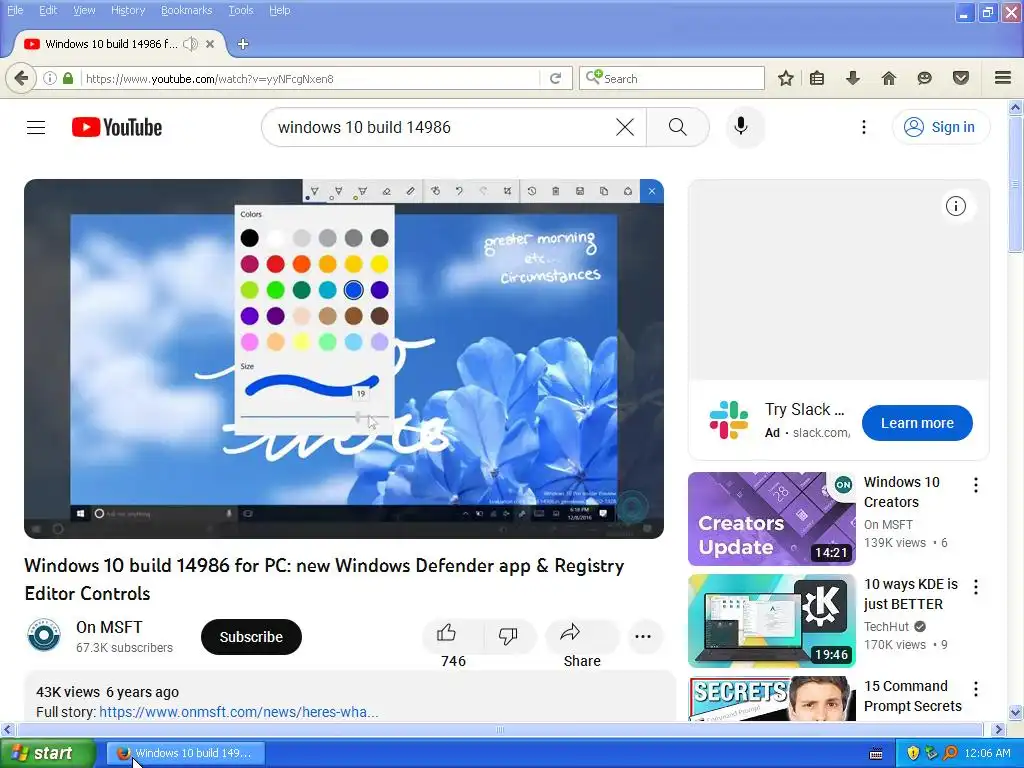The image size is (1024, 768).
Task: Open the Try Slack ad title
Action: point(804,409)
